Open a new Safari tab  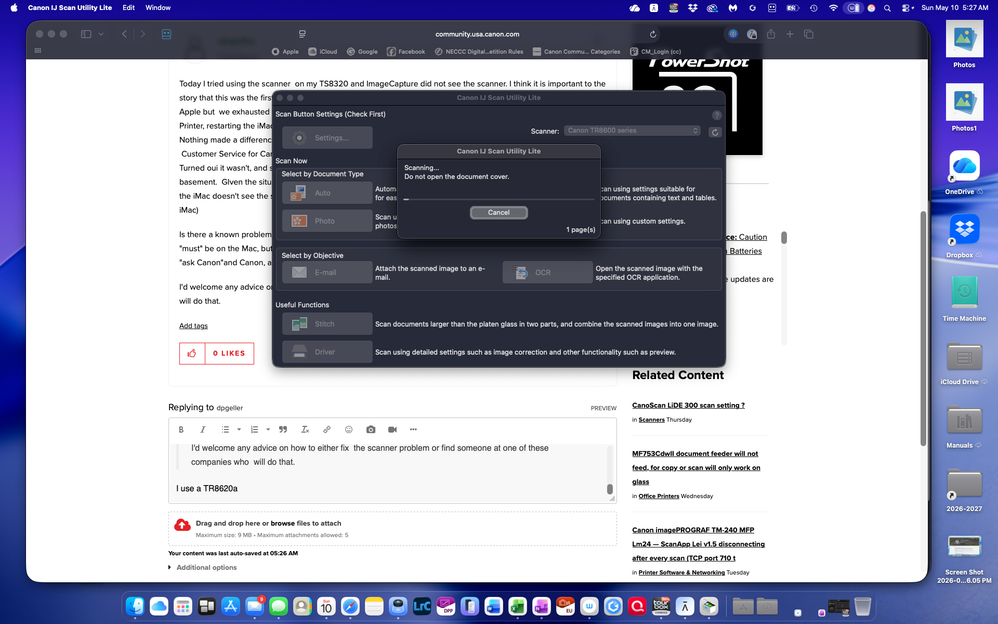pos(790,34)
